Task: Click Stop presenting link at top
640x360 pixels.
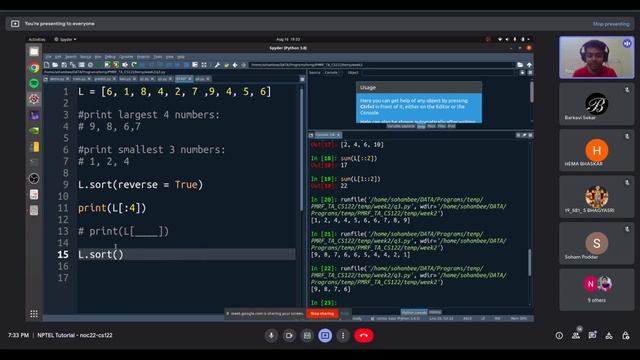Action: pyautogui.click(x=611, y=24)
